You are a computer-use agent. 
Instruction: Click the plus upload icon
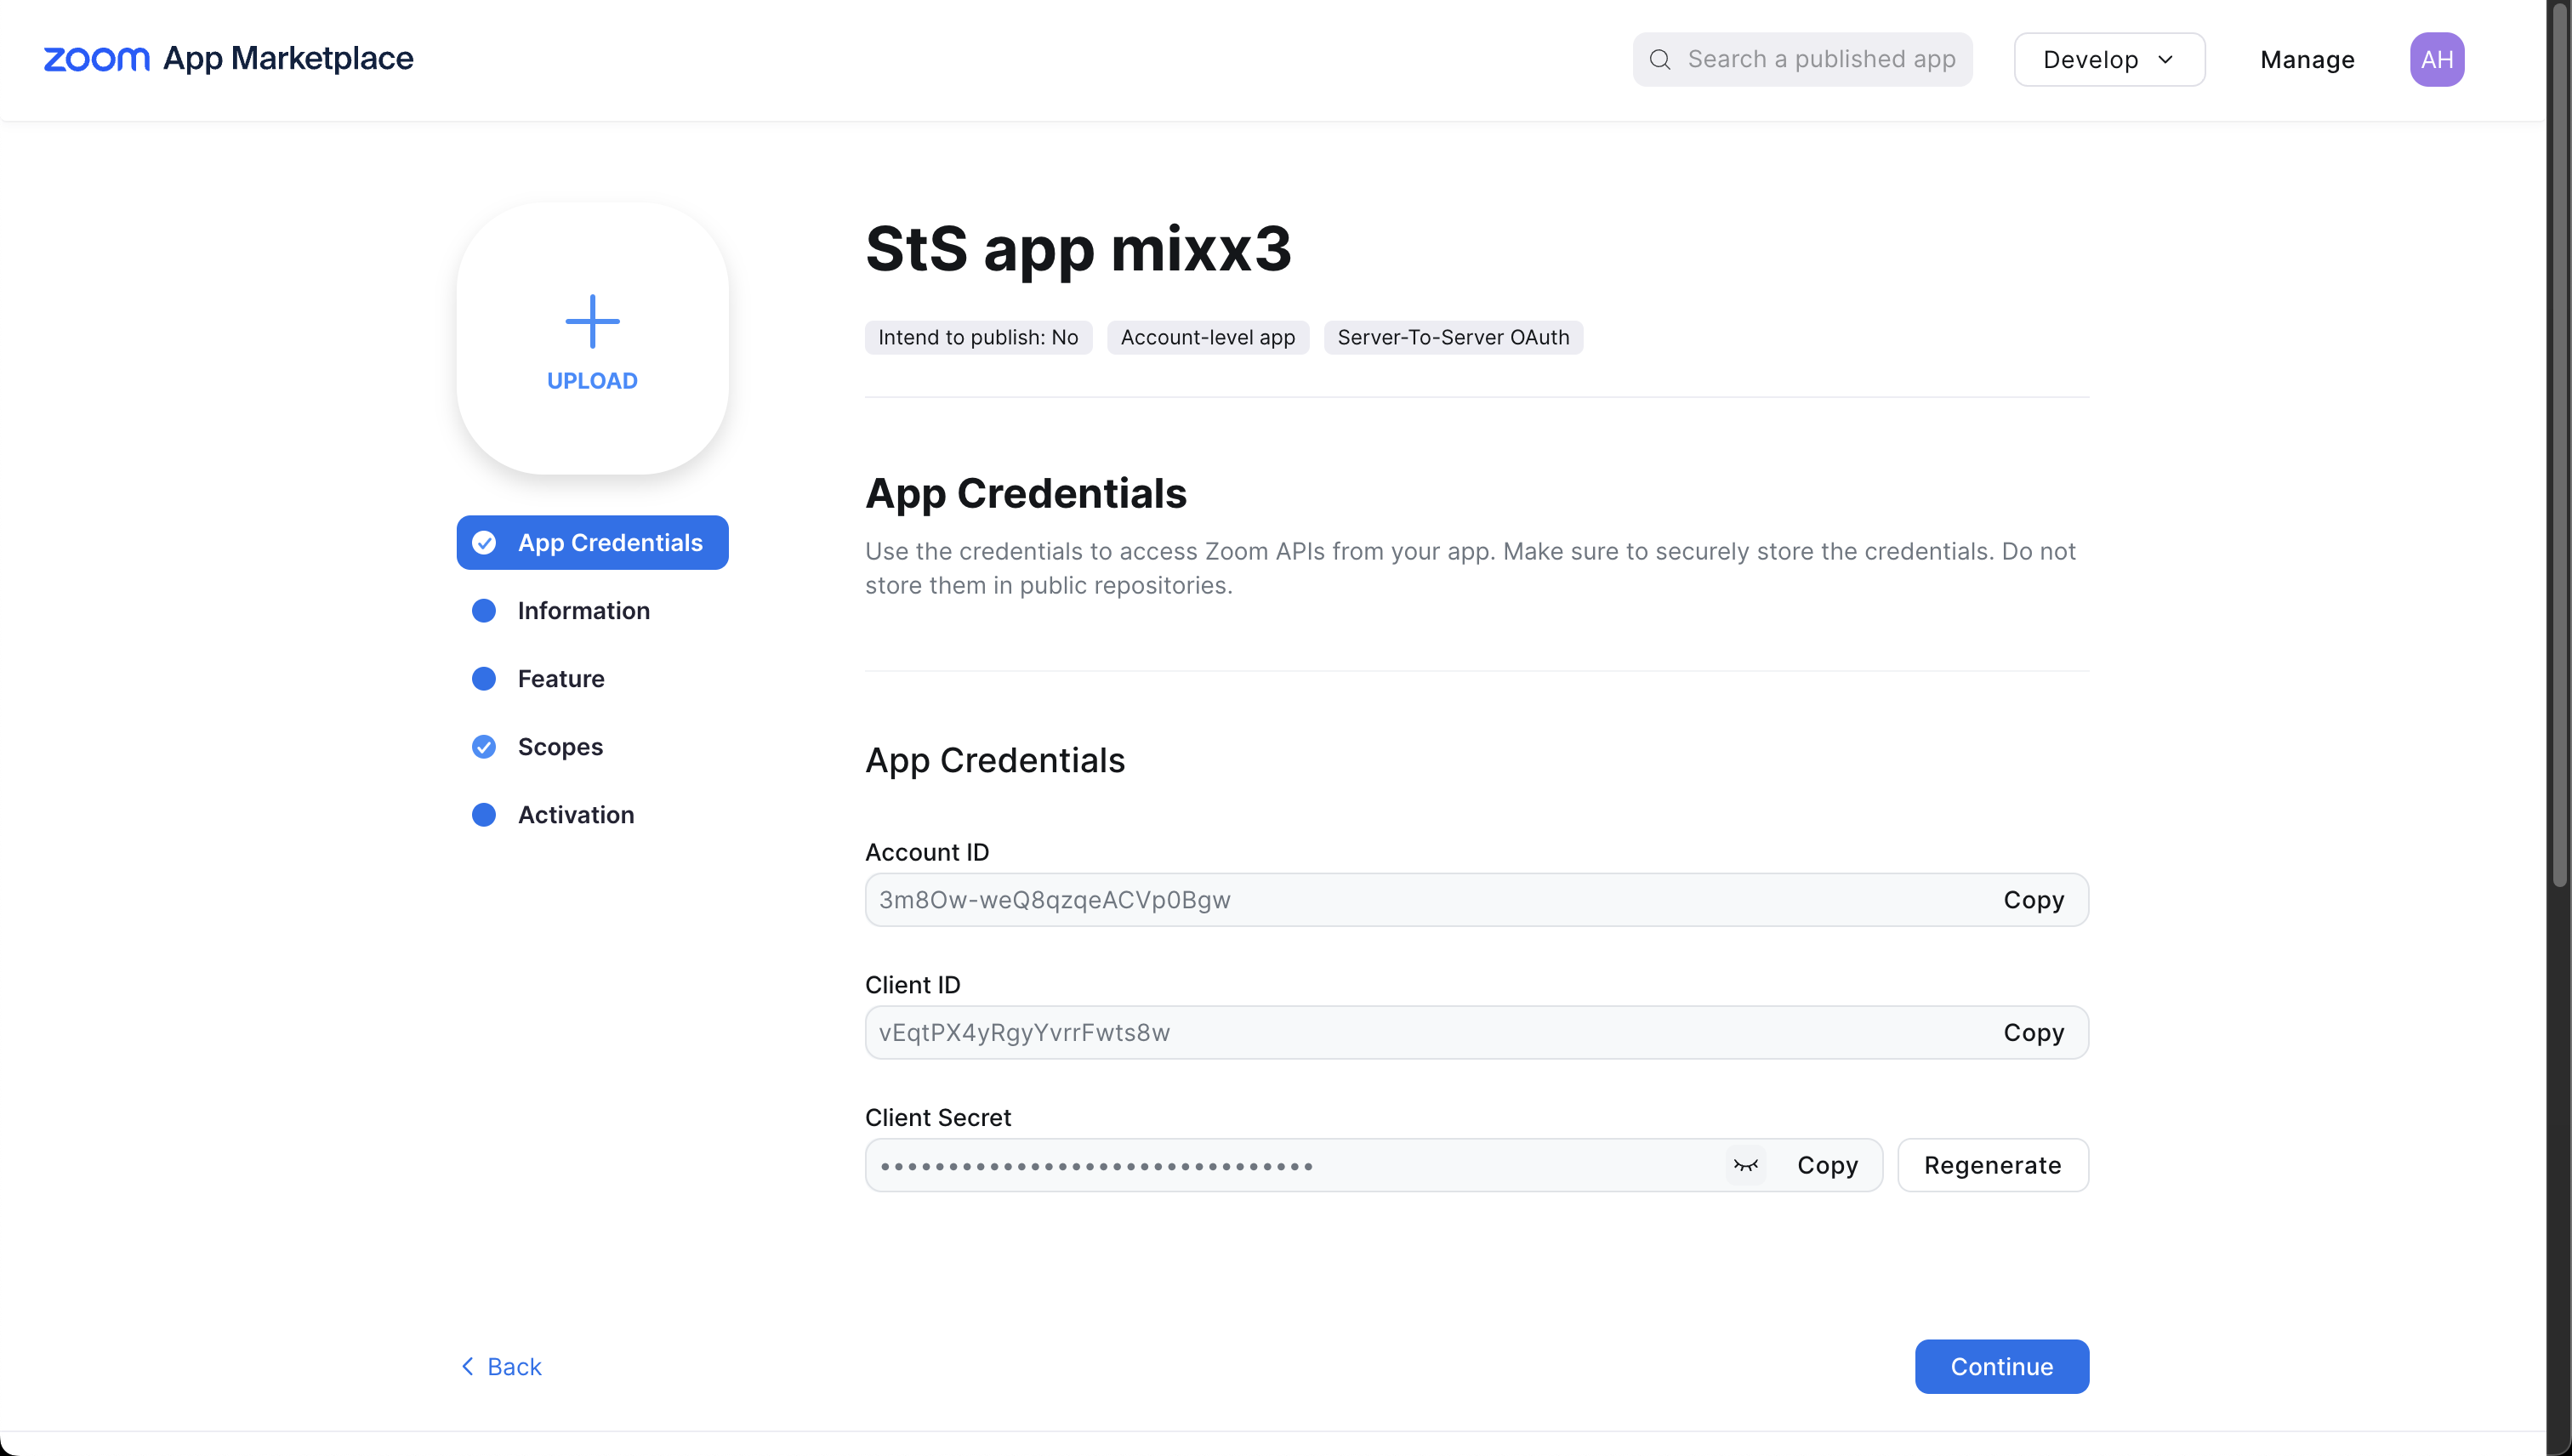(592, 321)
